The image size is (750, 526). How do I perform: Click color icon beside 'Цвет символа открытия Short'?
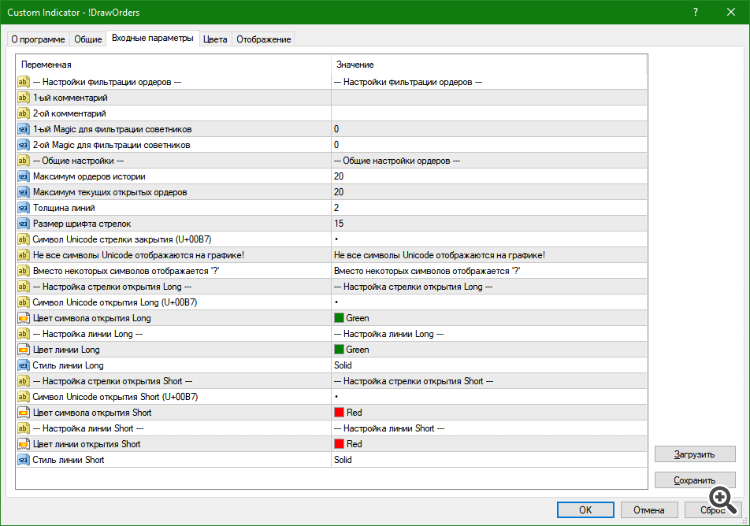click(23, 413)
